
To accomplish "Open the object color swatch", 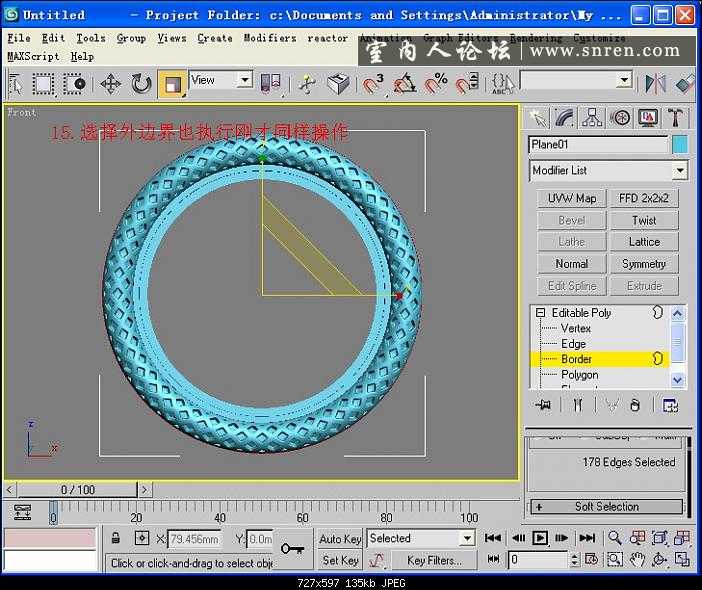I will tap(680, 145).
